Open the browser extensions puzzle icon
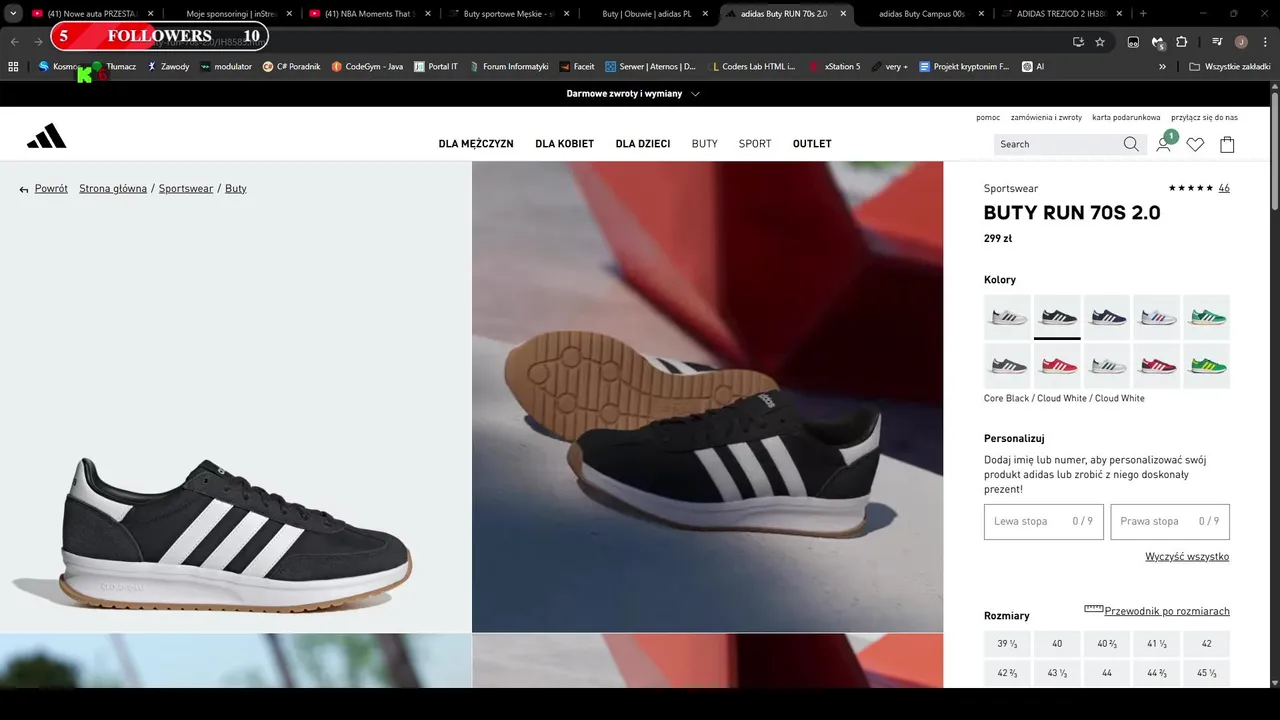 click(1181, 42)
